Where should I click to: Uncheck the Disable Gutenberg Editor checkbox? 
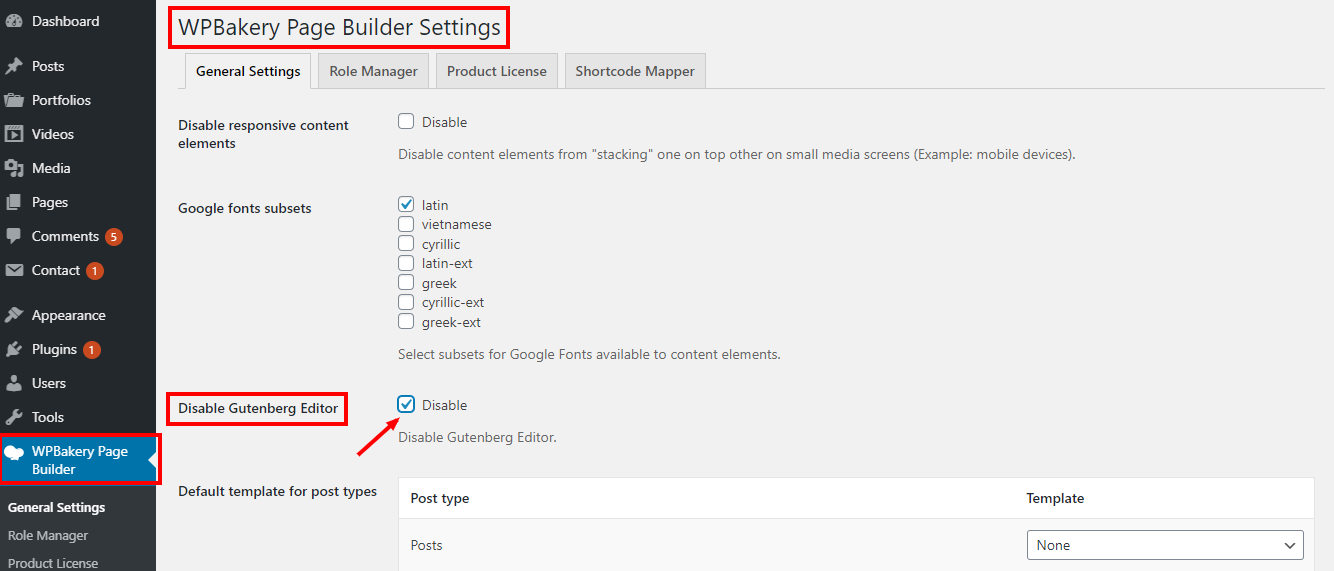coord(406,405)
